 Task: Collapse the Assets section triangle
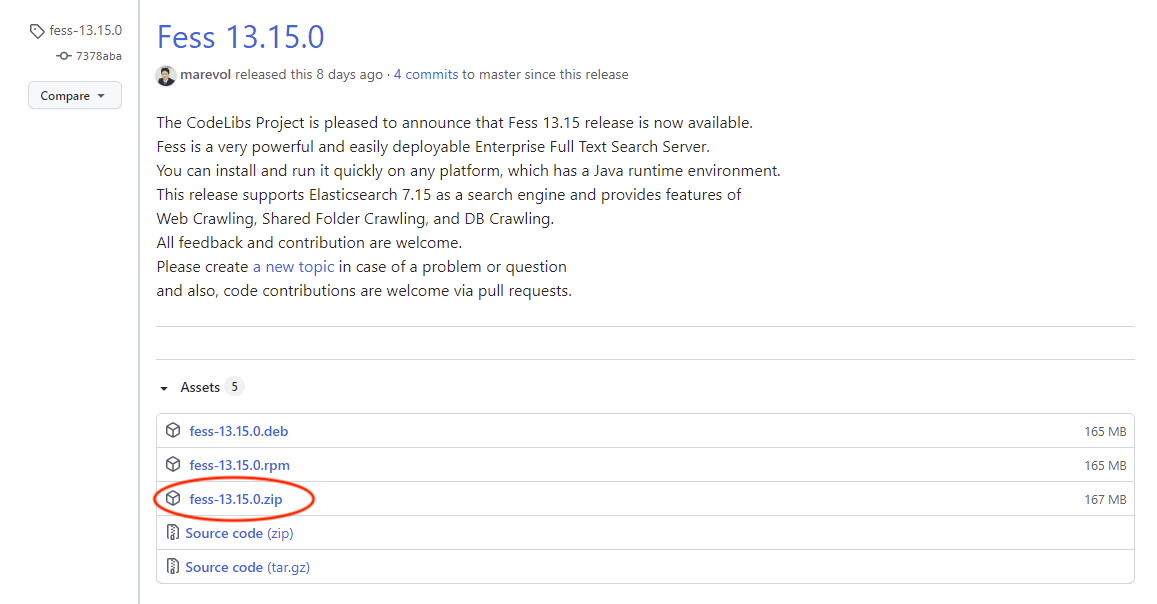click(164, 388)
